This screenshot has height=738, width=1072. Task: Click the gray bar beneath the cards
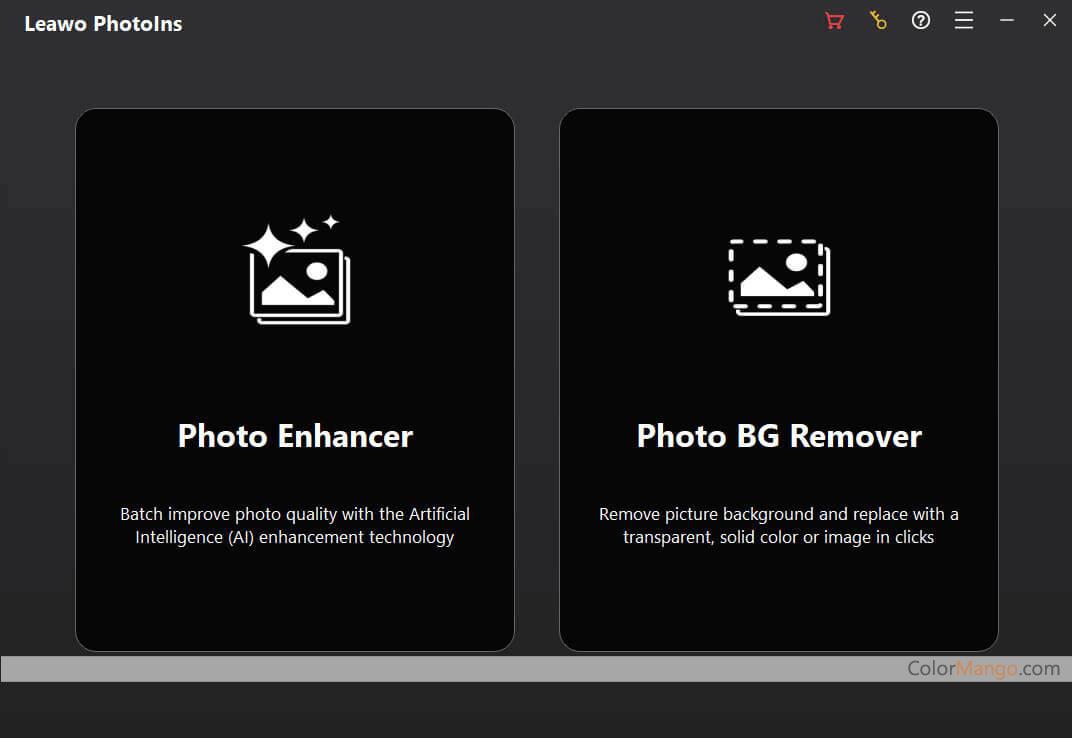(450, 669)
